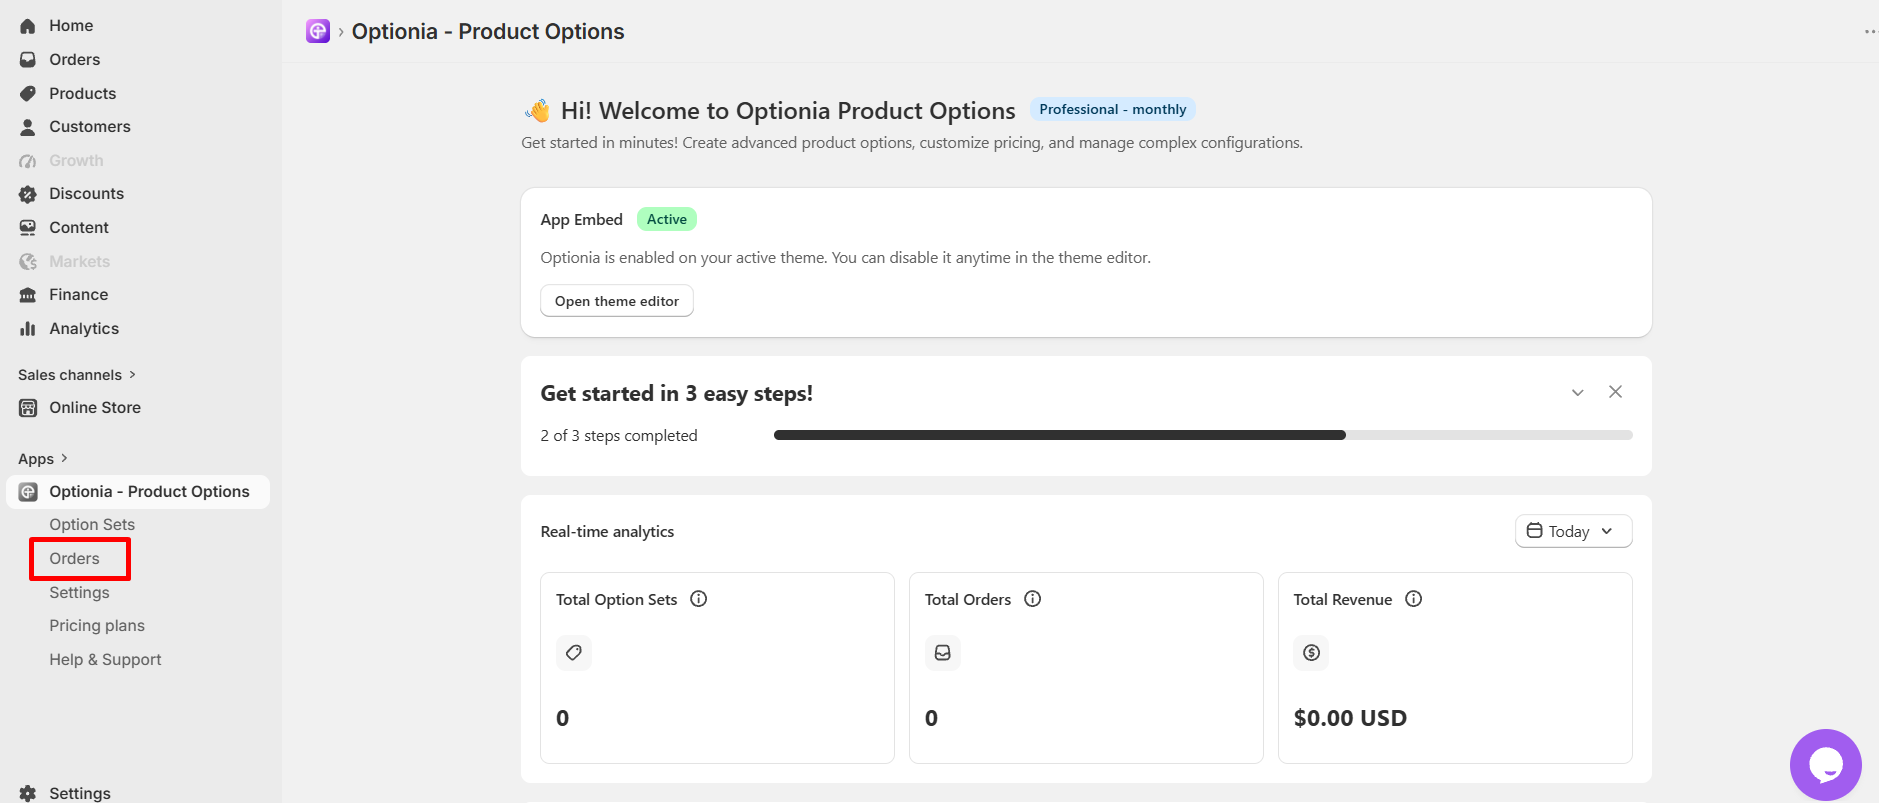The width and height of the screenshot is (1879, 803).
Task: Click the Discounts icon in sidebar
Action: point(28,194)
